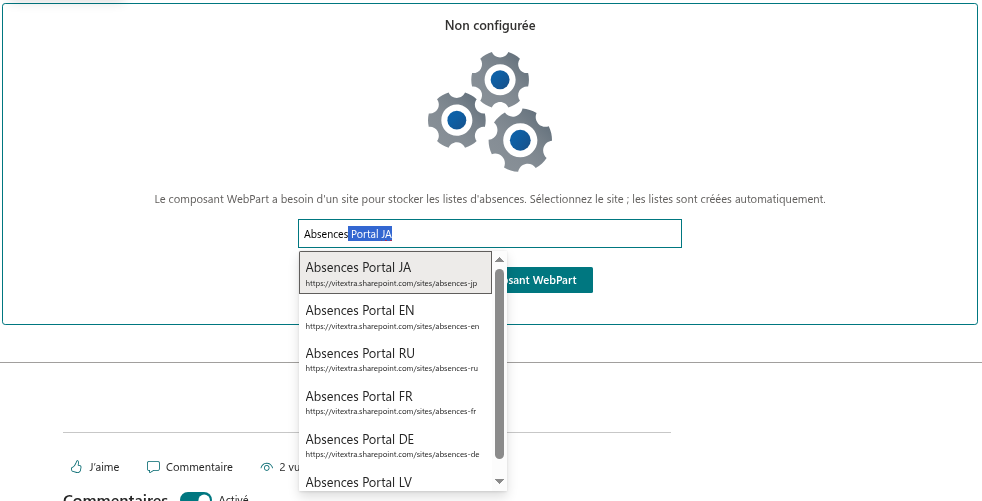Click the J'aime thumbs-up icon
The width and height of the screenshot is (982, 501).
76,467
